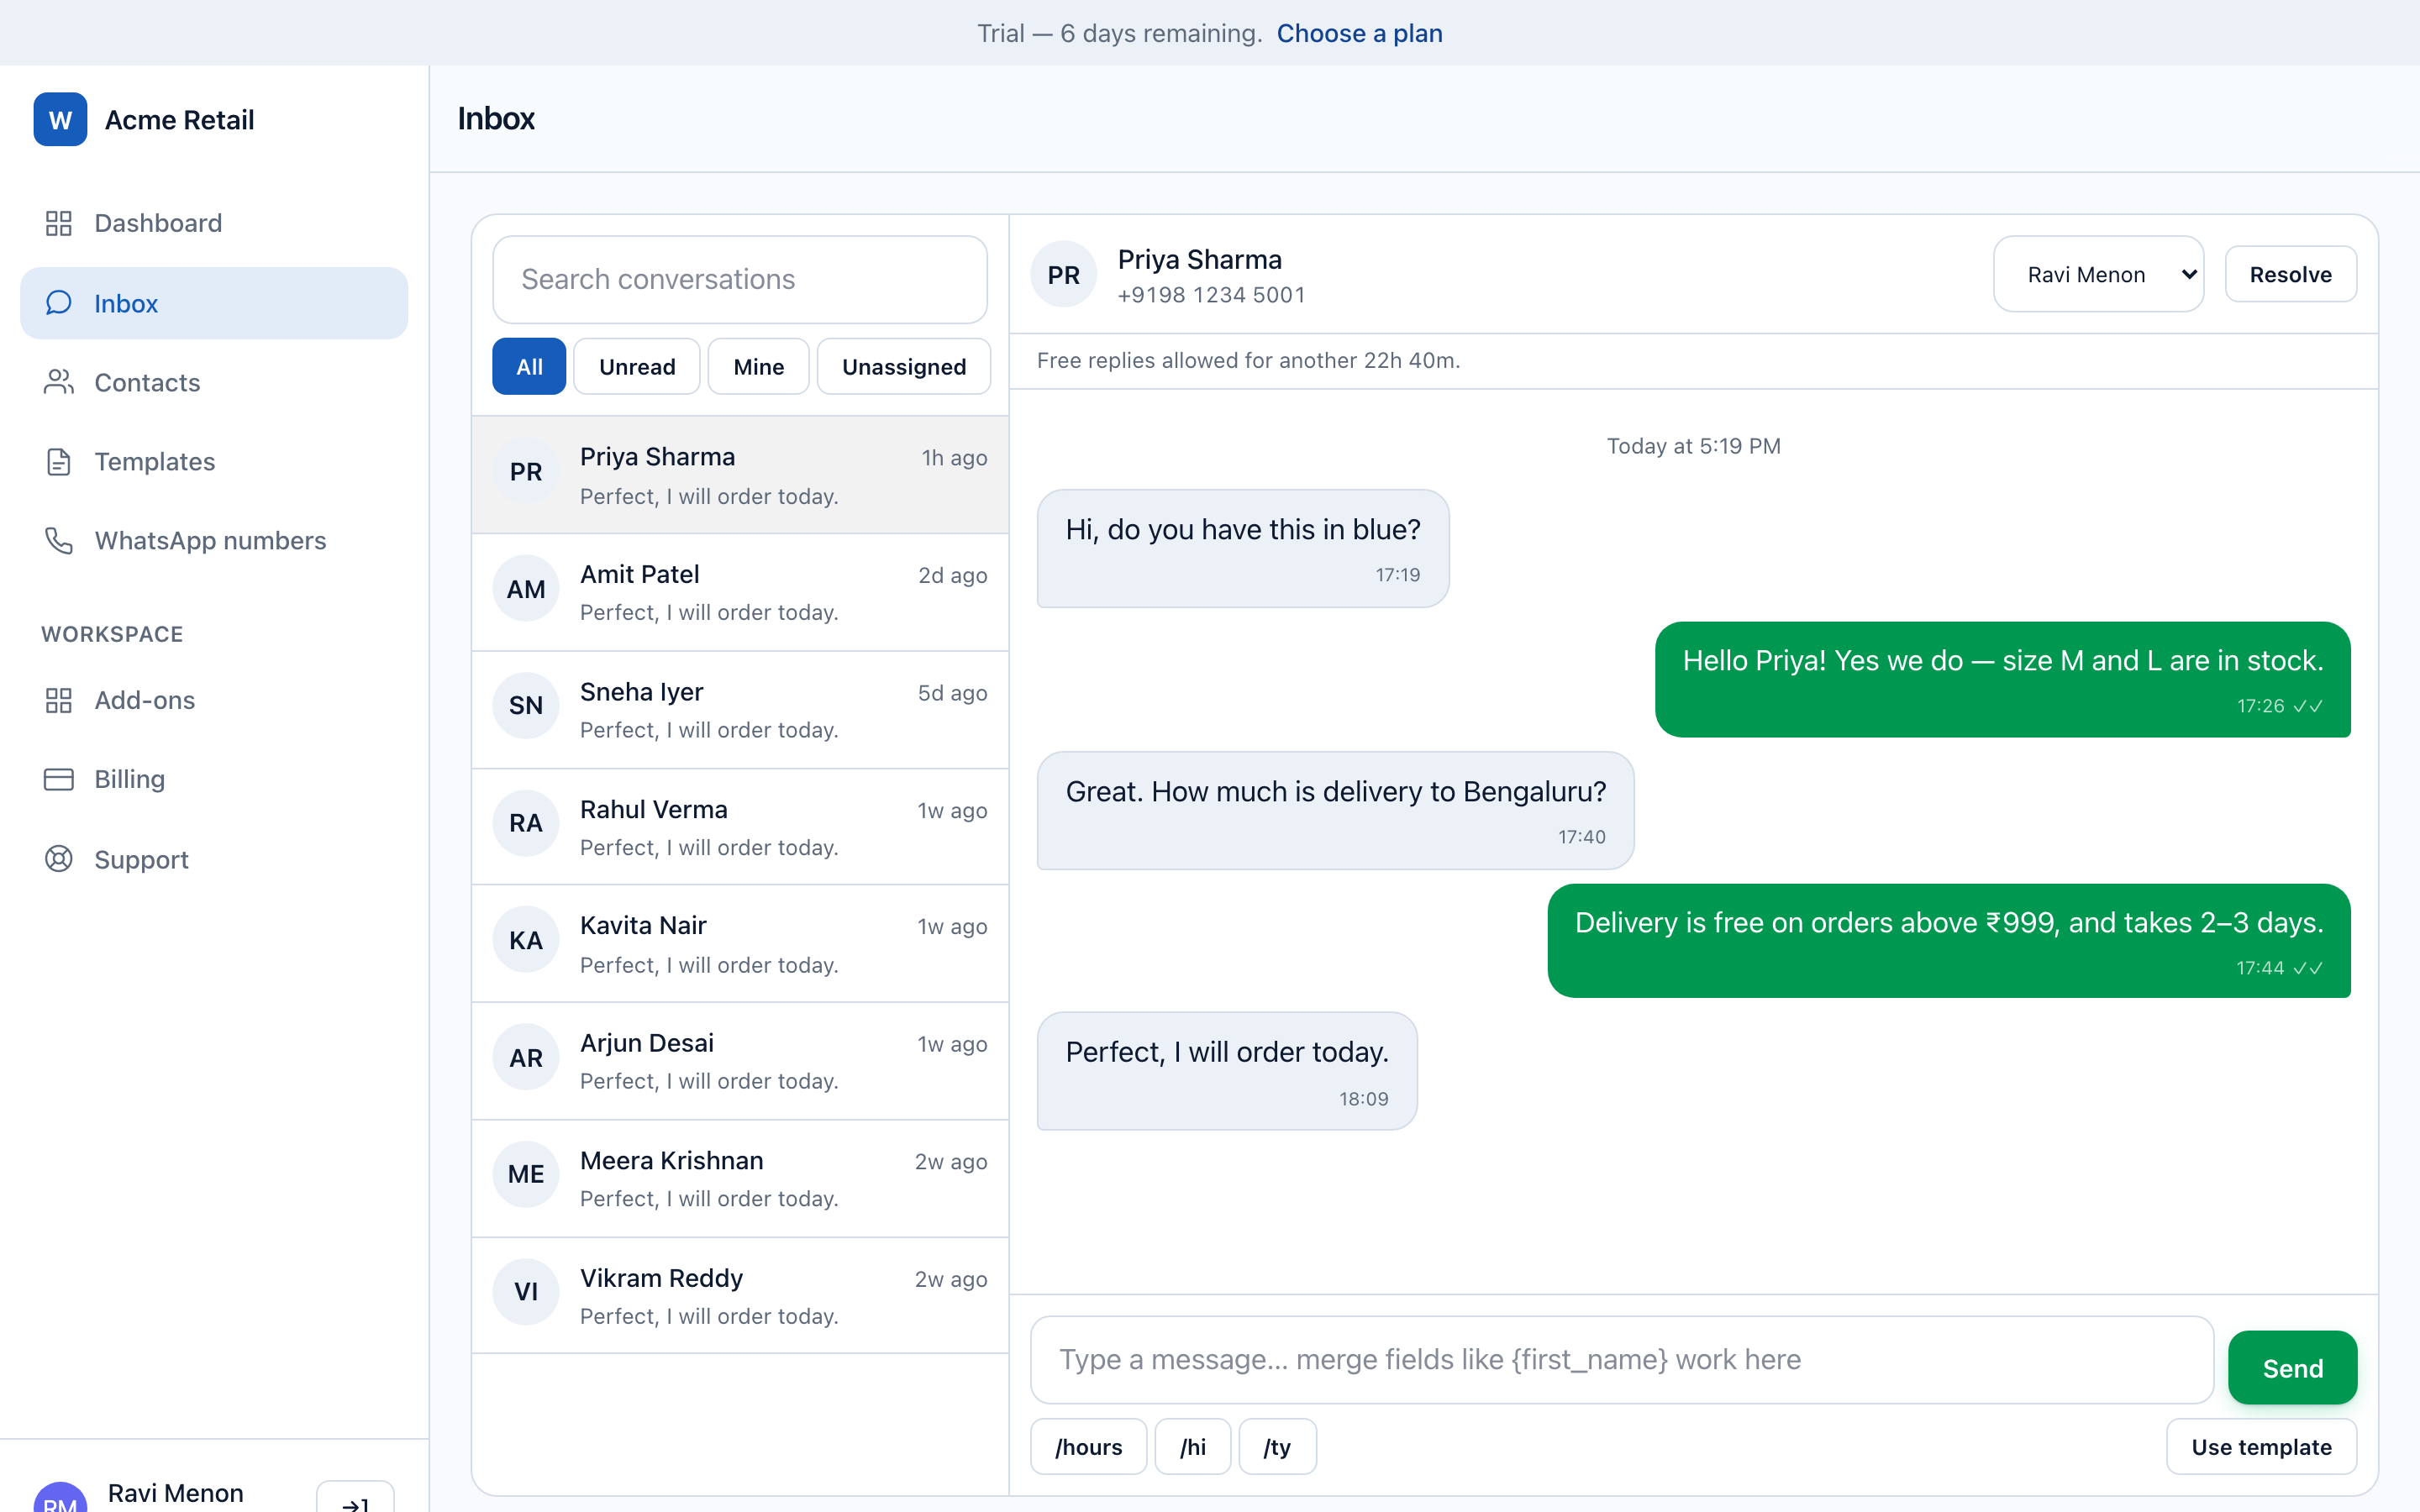Open the Meera Krishnan conversation name

tap(672, 1160)
